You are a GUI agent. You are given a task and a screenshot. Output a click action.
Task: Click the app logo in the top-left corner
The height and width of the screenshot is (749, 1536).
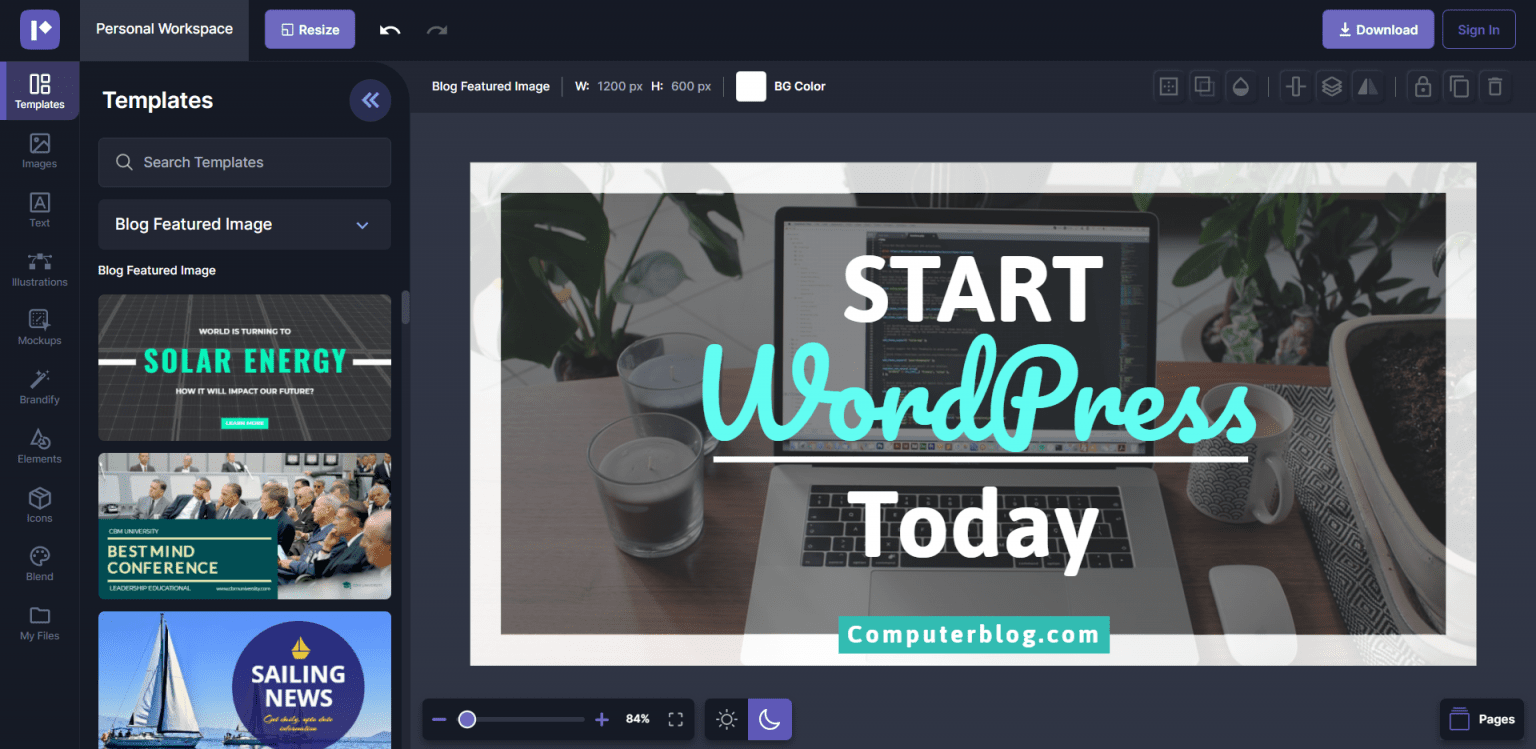[x=40, y=30]
